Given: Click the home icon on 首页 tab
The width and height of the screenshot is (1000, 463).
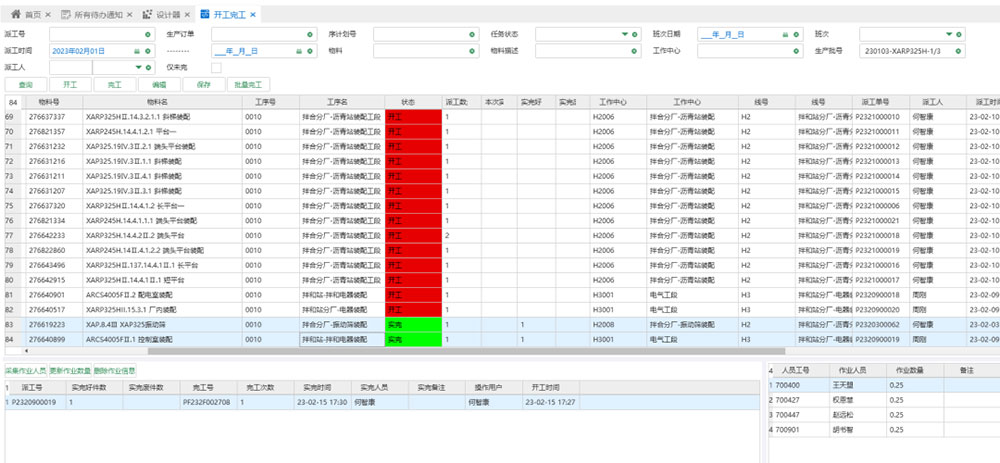Looking at the screenshot, I should click(15, 15).
